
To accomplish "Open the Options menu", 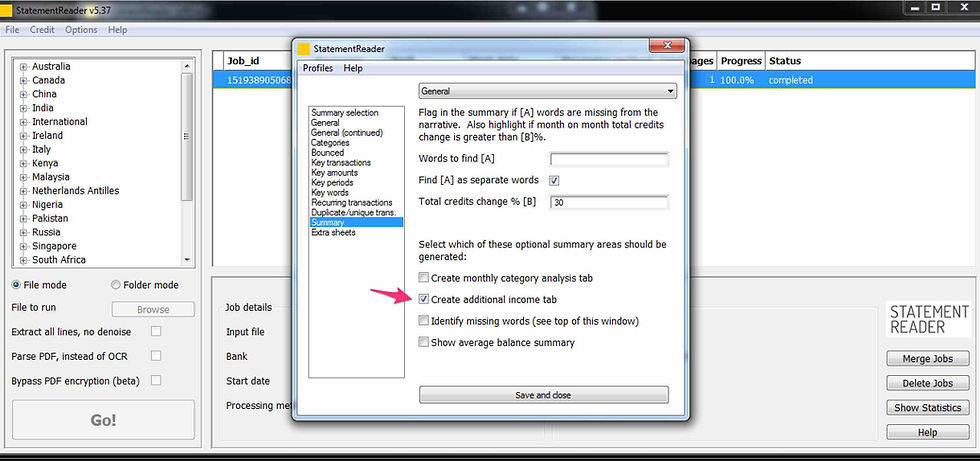I will point(81,29).
